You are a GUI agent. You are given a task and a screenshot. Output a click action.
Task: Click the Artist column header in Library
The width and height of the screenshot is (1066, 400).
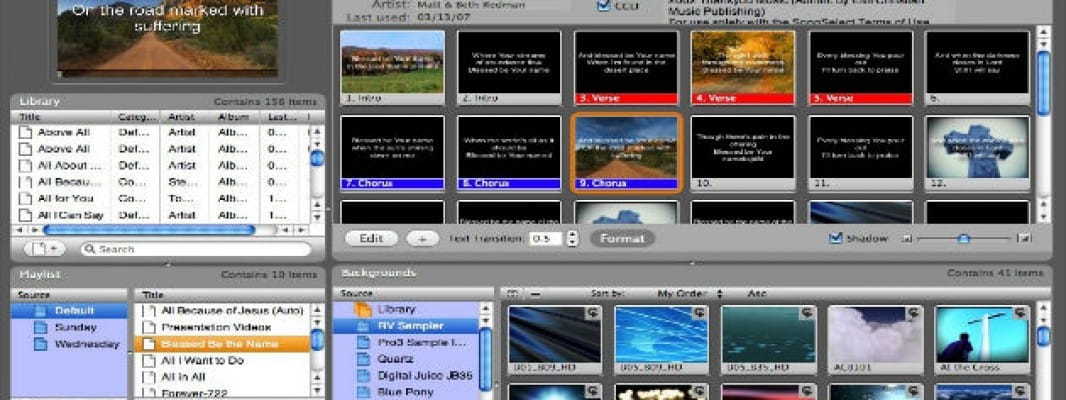[186, 117]
